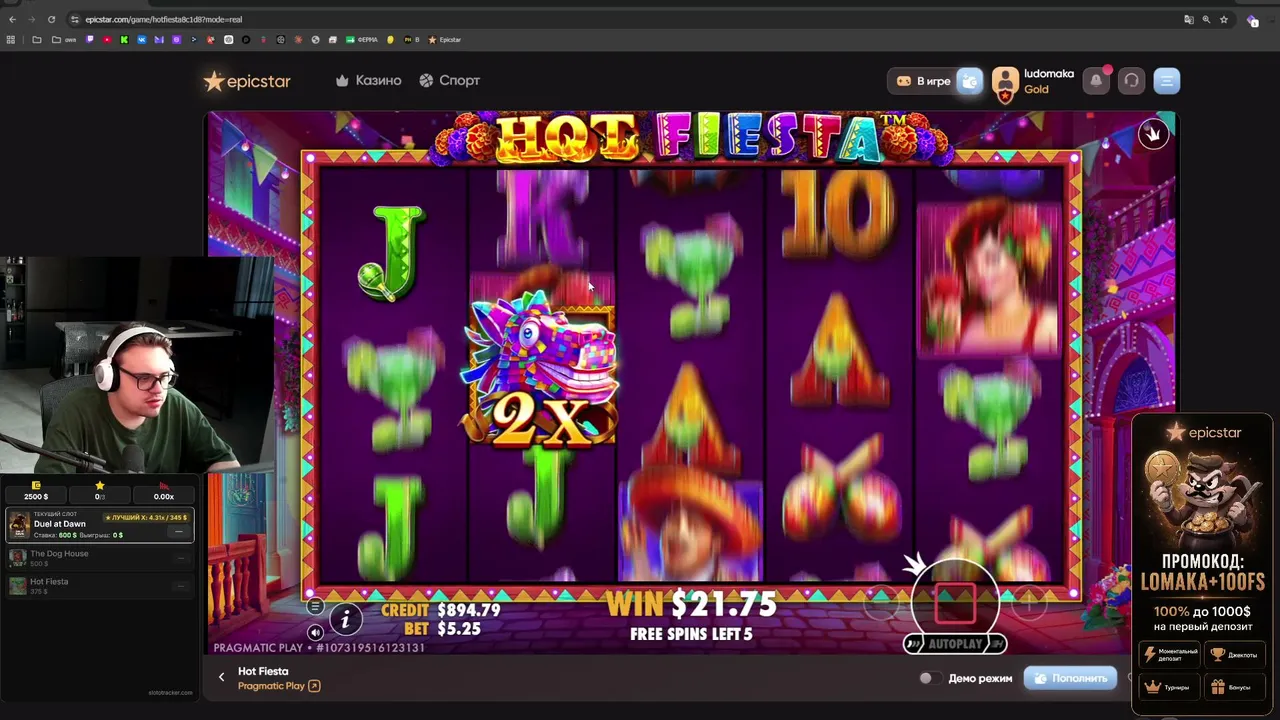Click the 2x piñata wild symbol
The height and width of the screenshot is (720, 1280).
point(542,368)
